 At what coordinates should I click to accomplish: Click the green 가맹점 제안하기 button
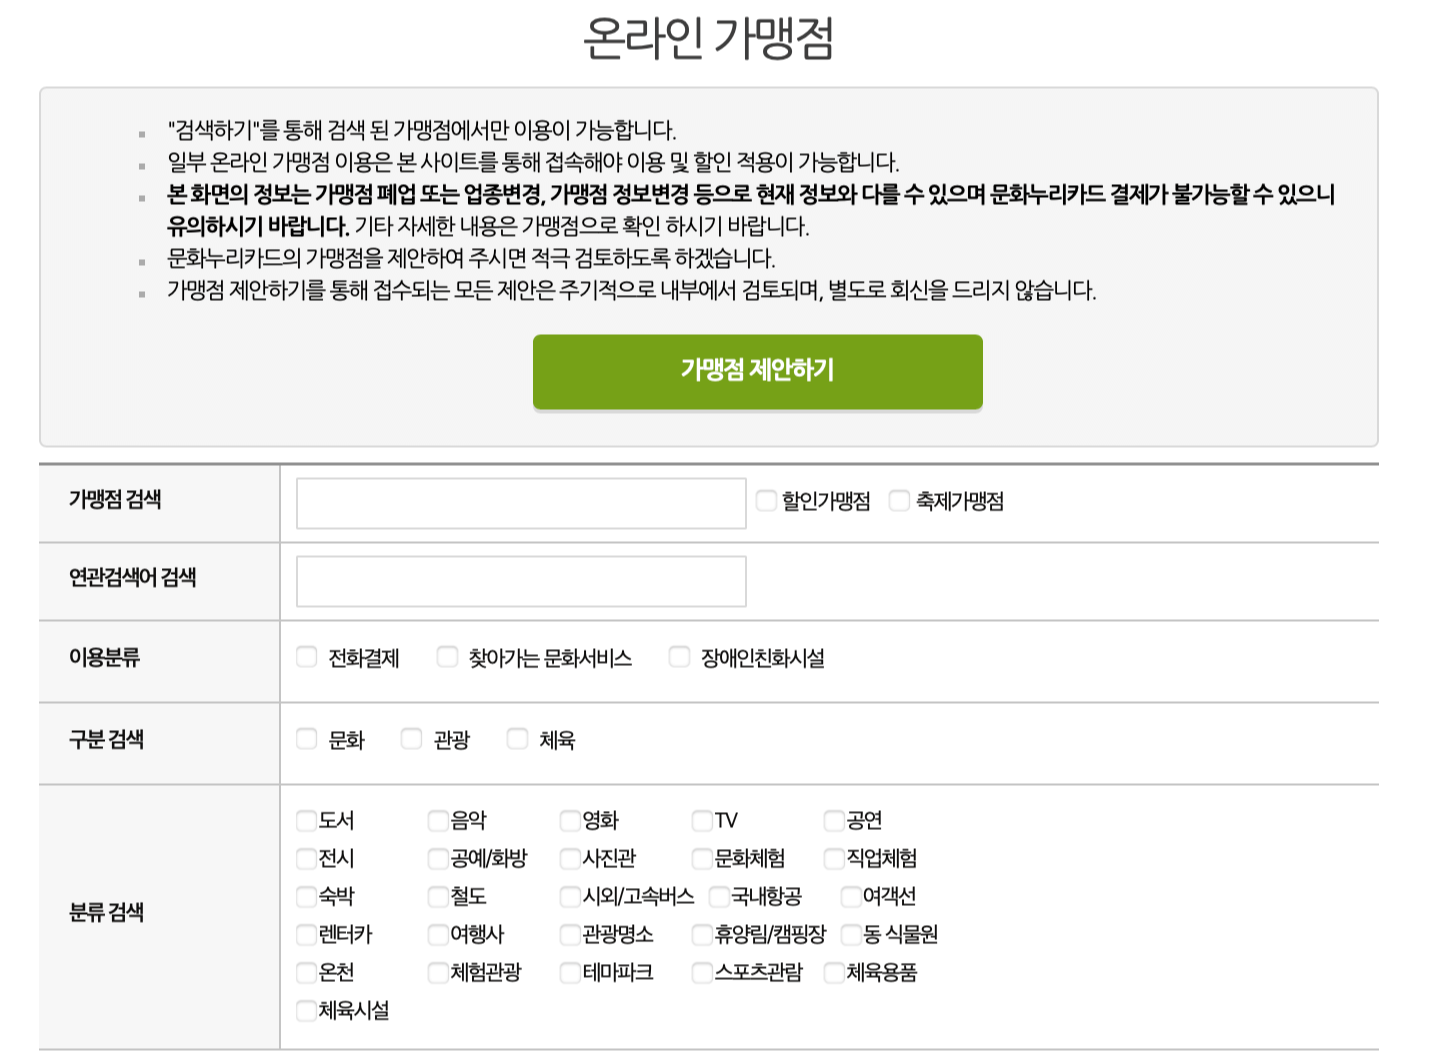(x=757, y=371)
